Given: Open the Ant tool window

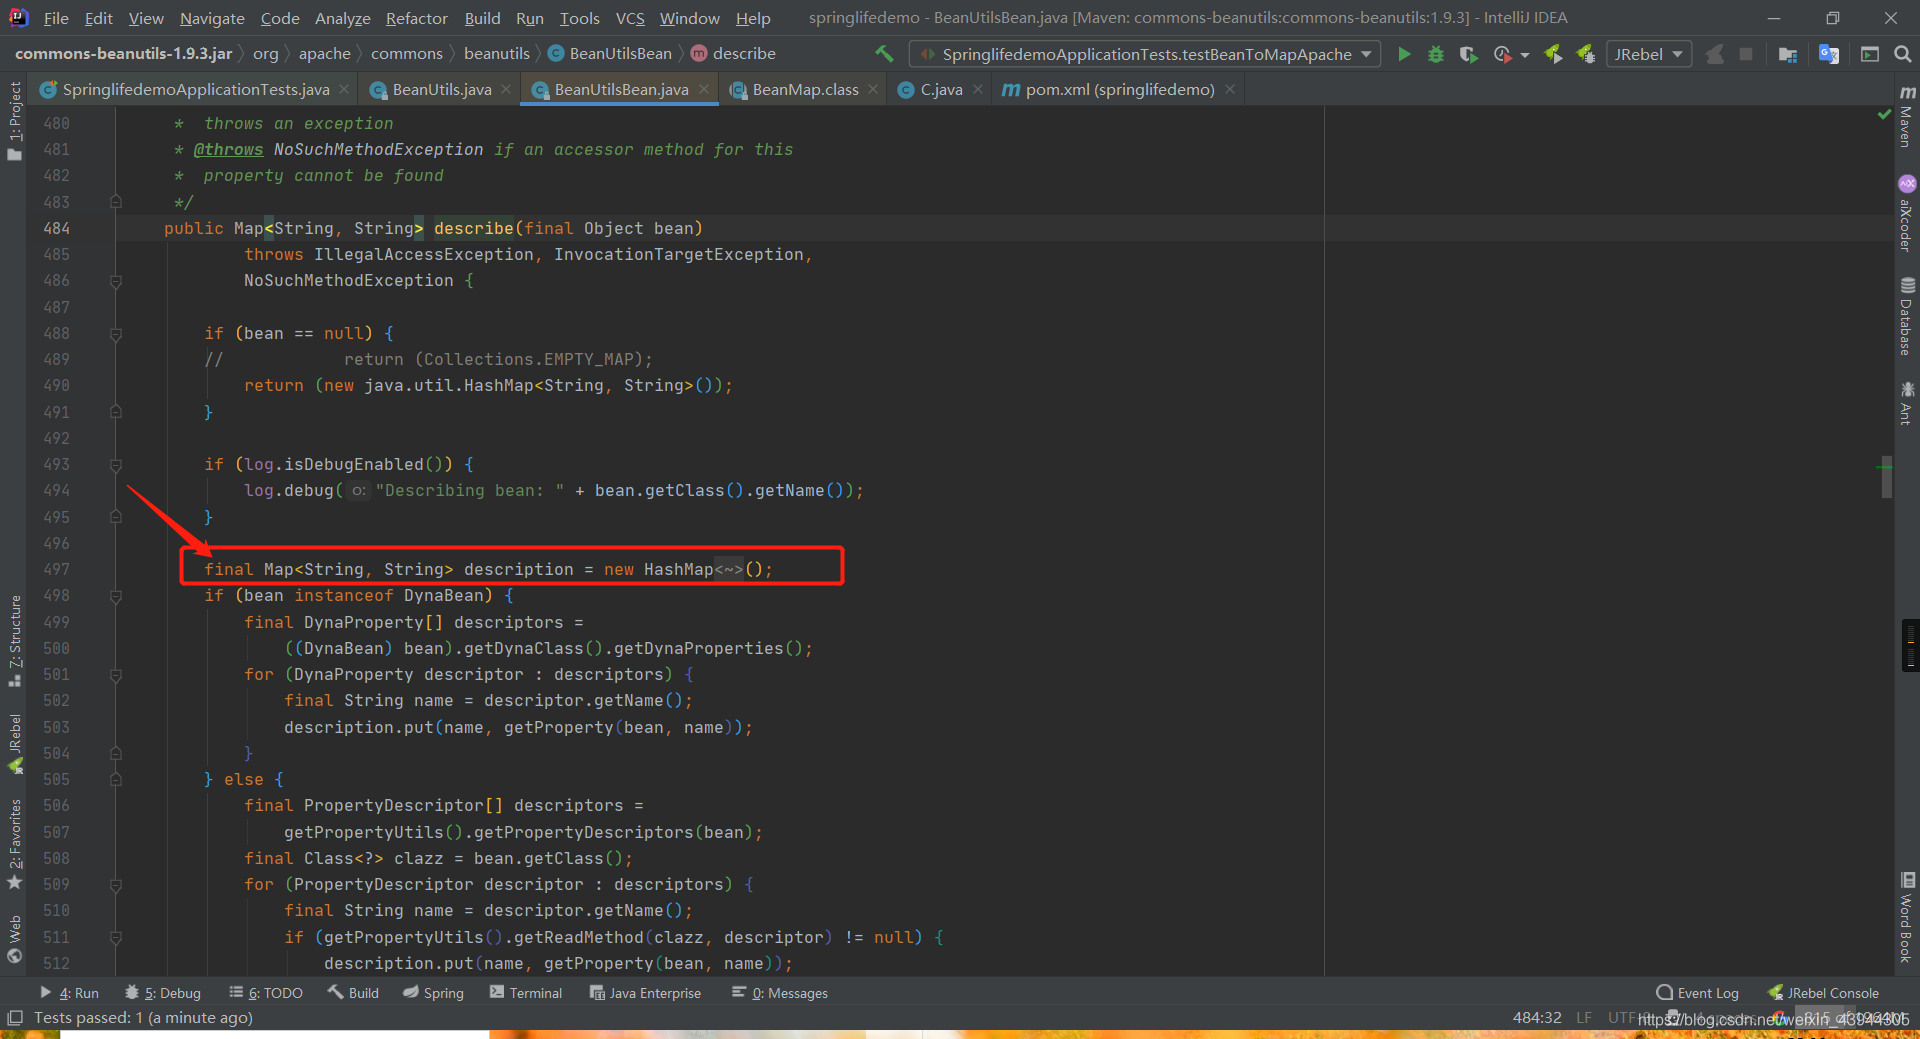Looking at the screenshot, I should [1907, 402].
